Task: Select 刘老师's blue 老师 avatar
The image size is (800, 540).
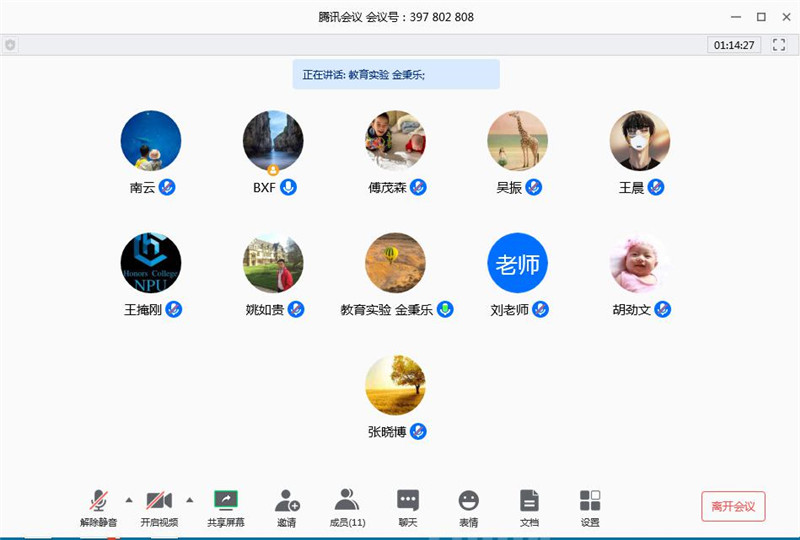Action: click(x=517, y=263)
